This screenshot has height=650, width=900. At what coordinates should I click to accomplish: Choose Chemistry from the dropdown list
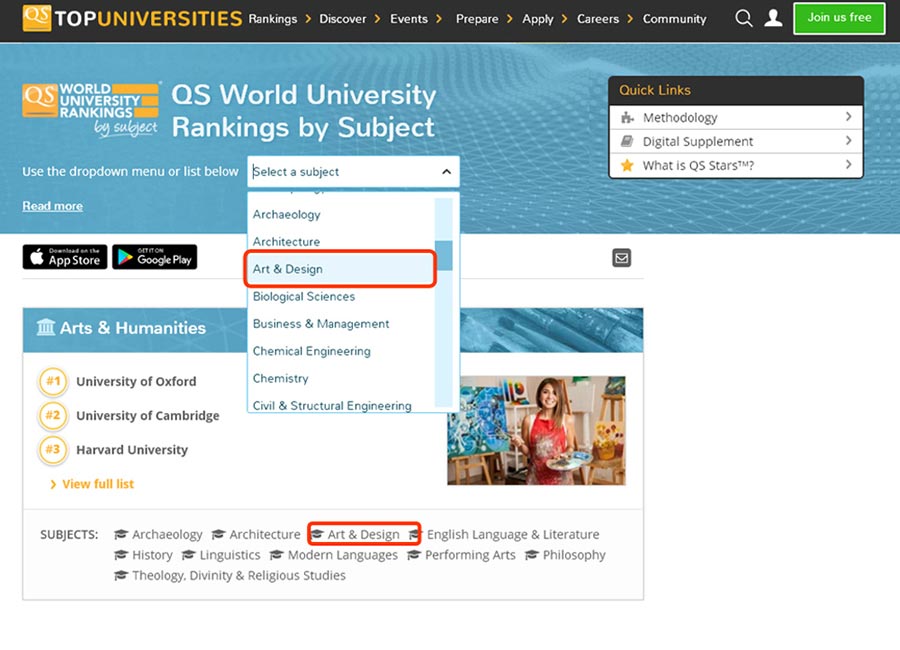pyautogui.click(x=342, y=378)
